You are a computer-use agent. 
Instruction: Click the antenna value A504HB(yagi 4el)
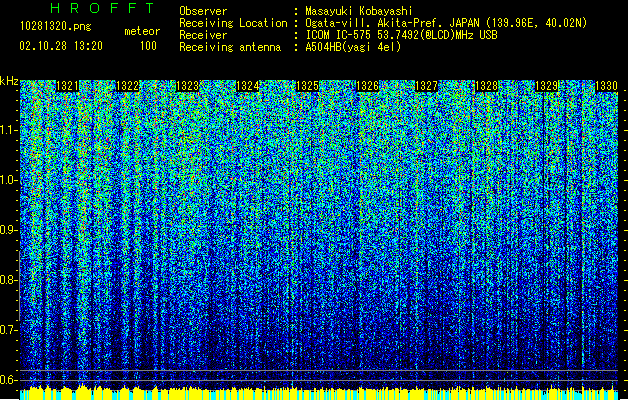click(353, 47)
